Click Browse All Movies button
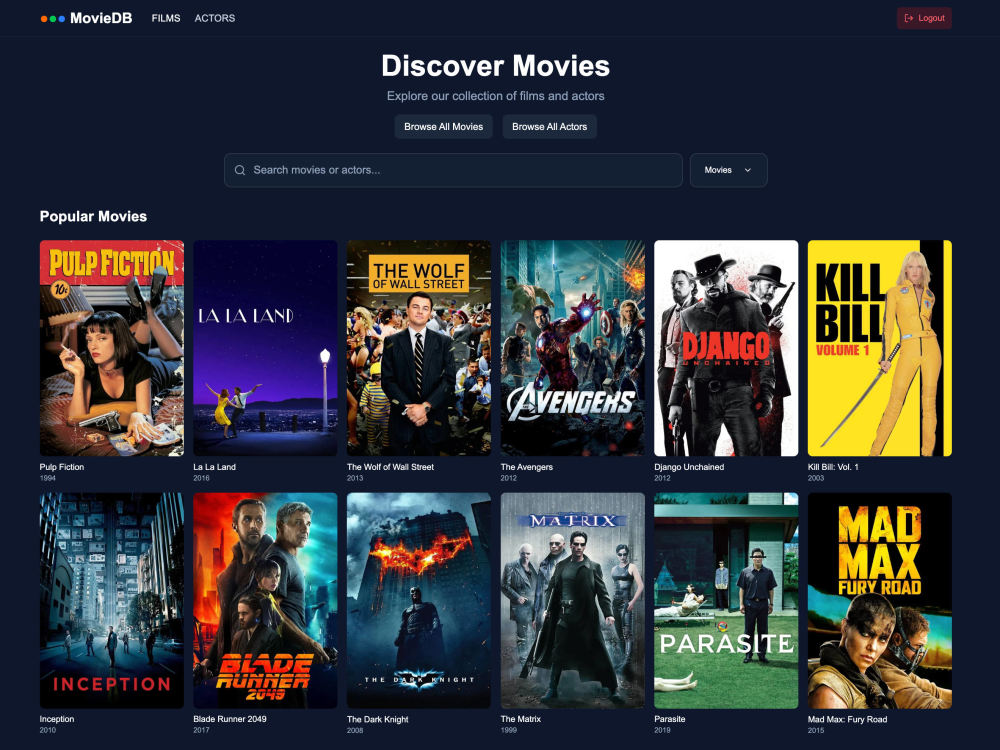The image size is (1000, 750). coord(443,127)
